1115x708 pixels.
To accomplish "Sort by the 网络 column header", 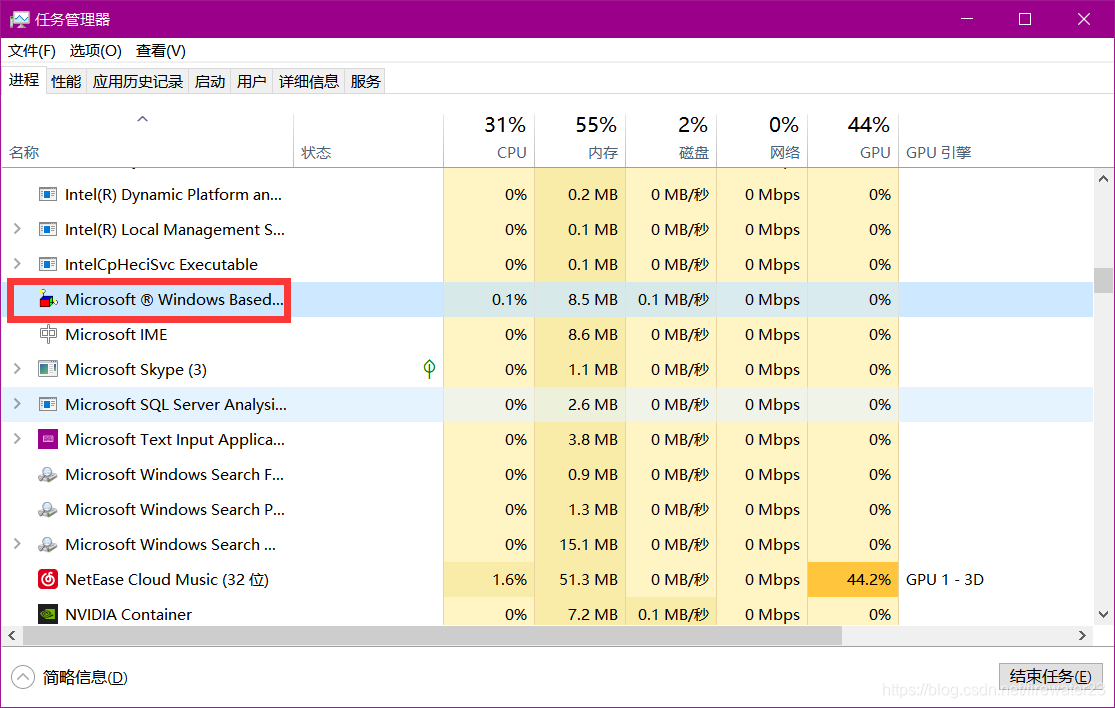I will coord(762,141).
